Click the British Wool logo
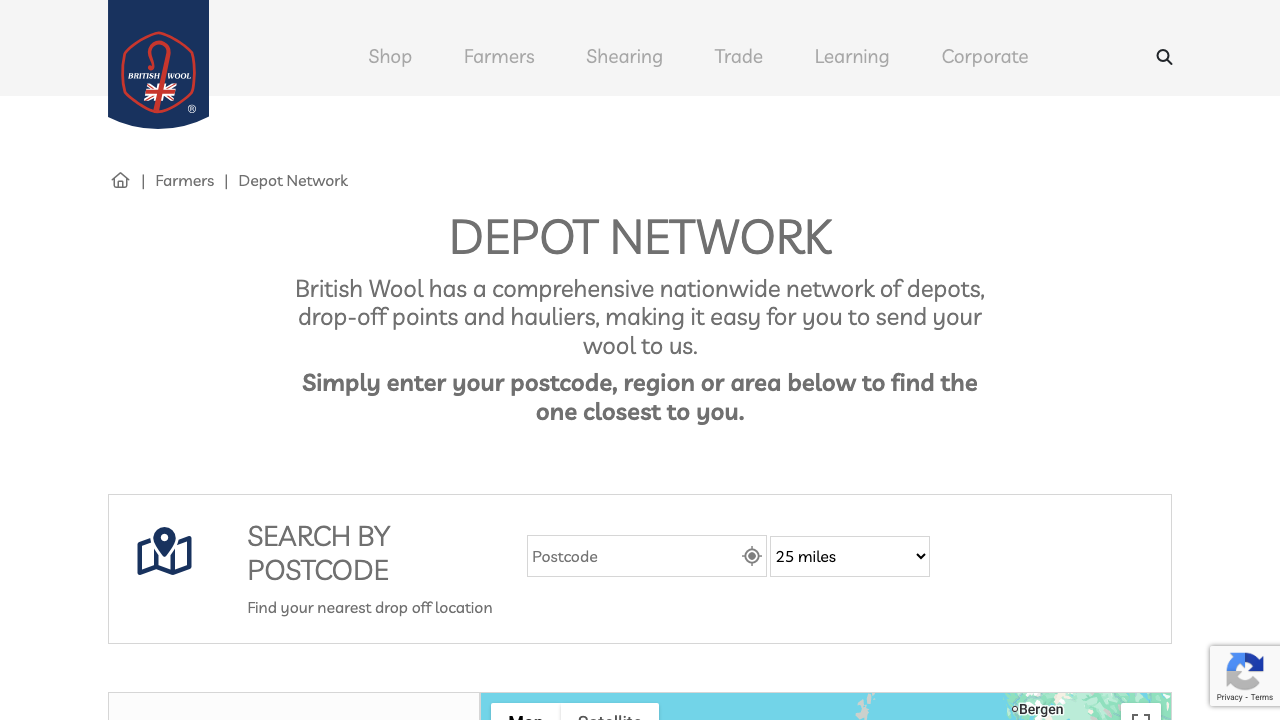Viewport: 1280px width, 720px height. pos(158,64)
